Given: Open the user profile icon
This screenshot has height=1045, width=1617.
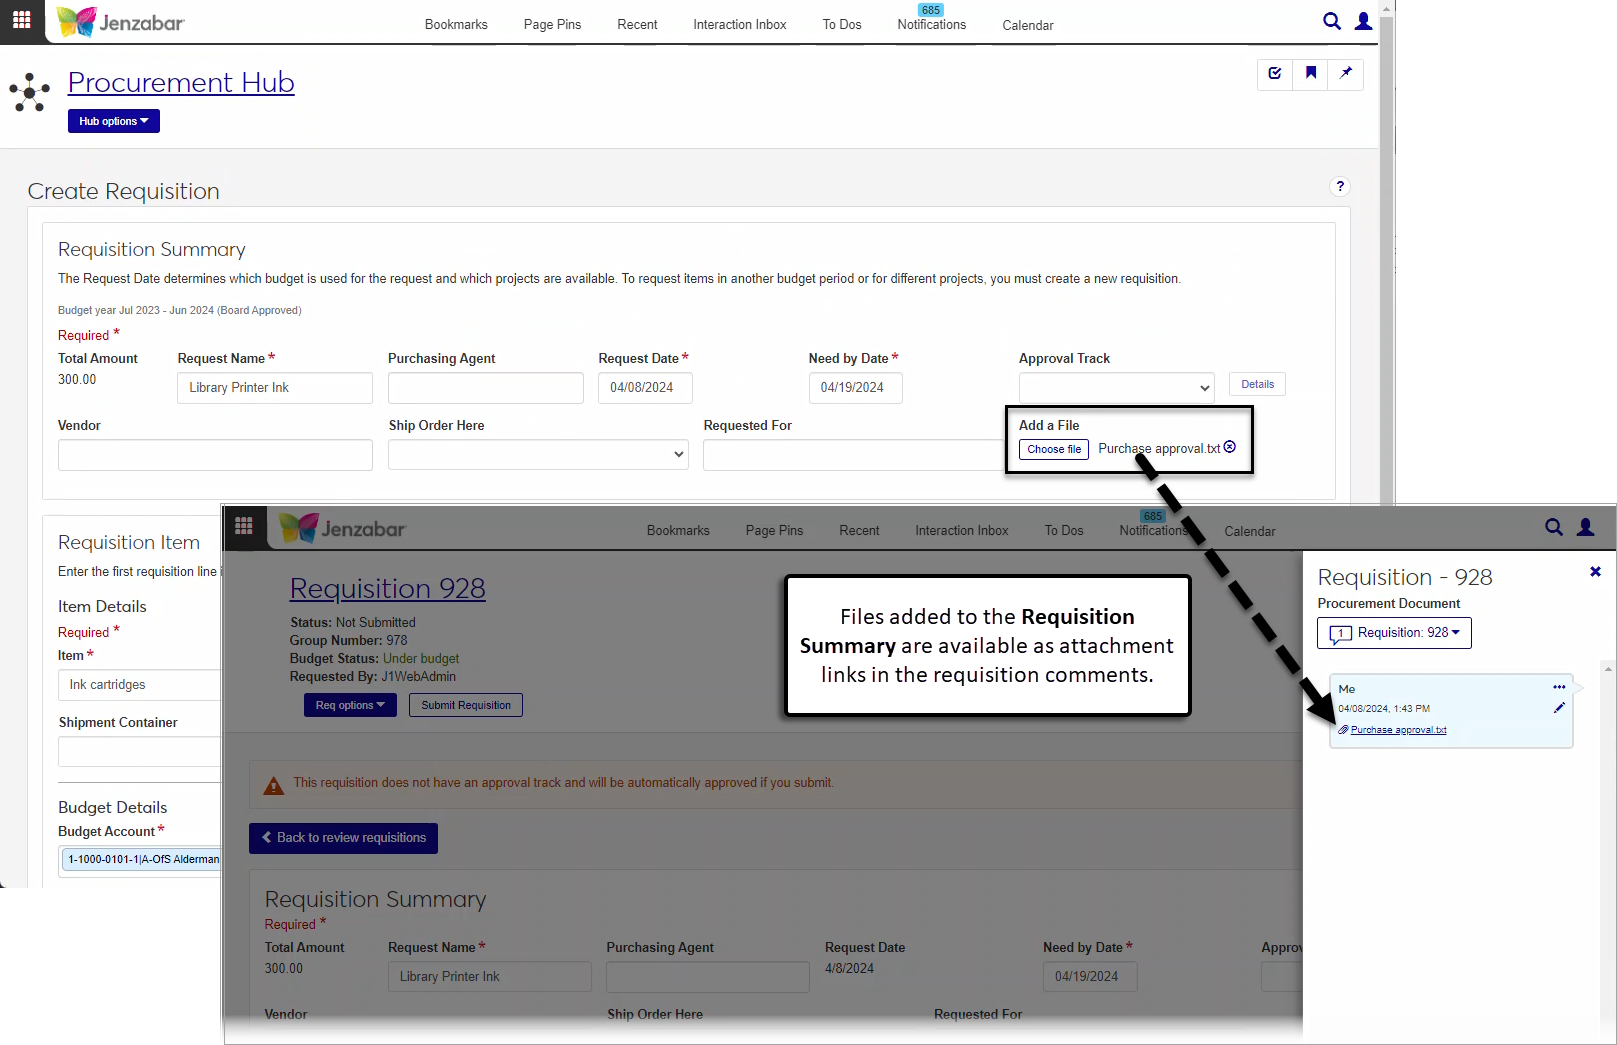Looking at the screenshot, I should (1363, 21).
